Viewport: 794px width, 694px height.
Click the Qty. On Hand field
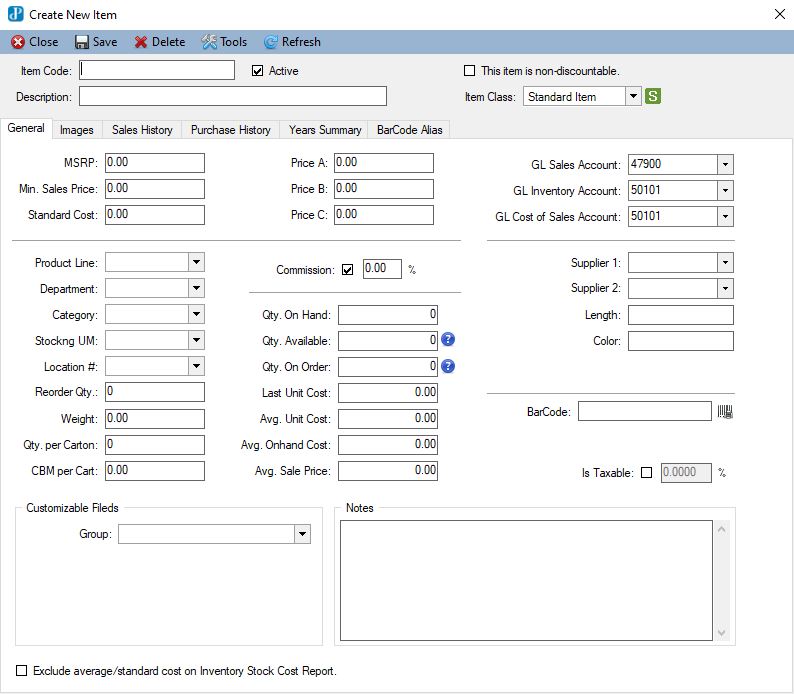click(x=388, y=315)
